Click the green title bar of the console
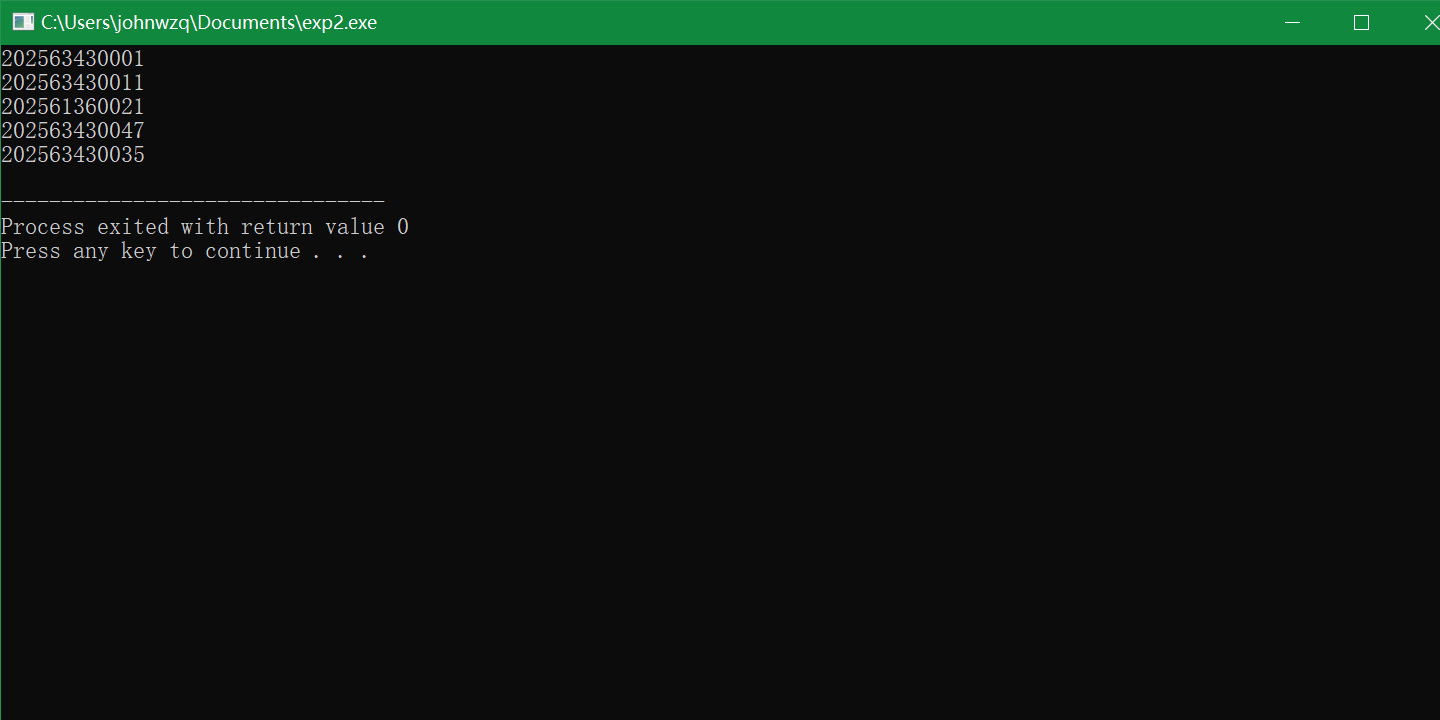The image size is (1440, 720). pyautogui.click(x=700, y=21)
